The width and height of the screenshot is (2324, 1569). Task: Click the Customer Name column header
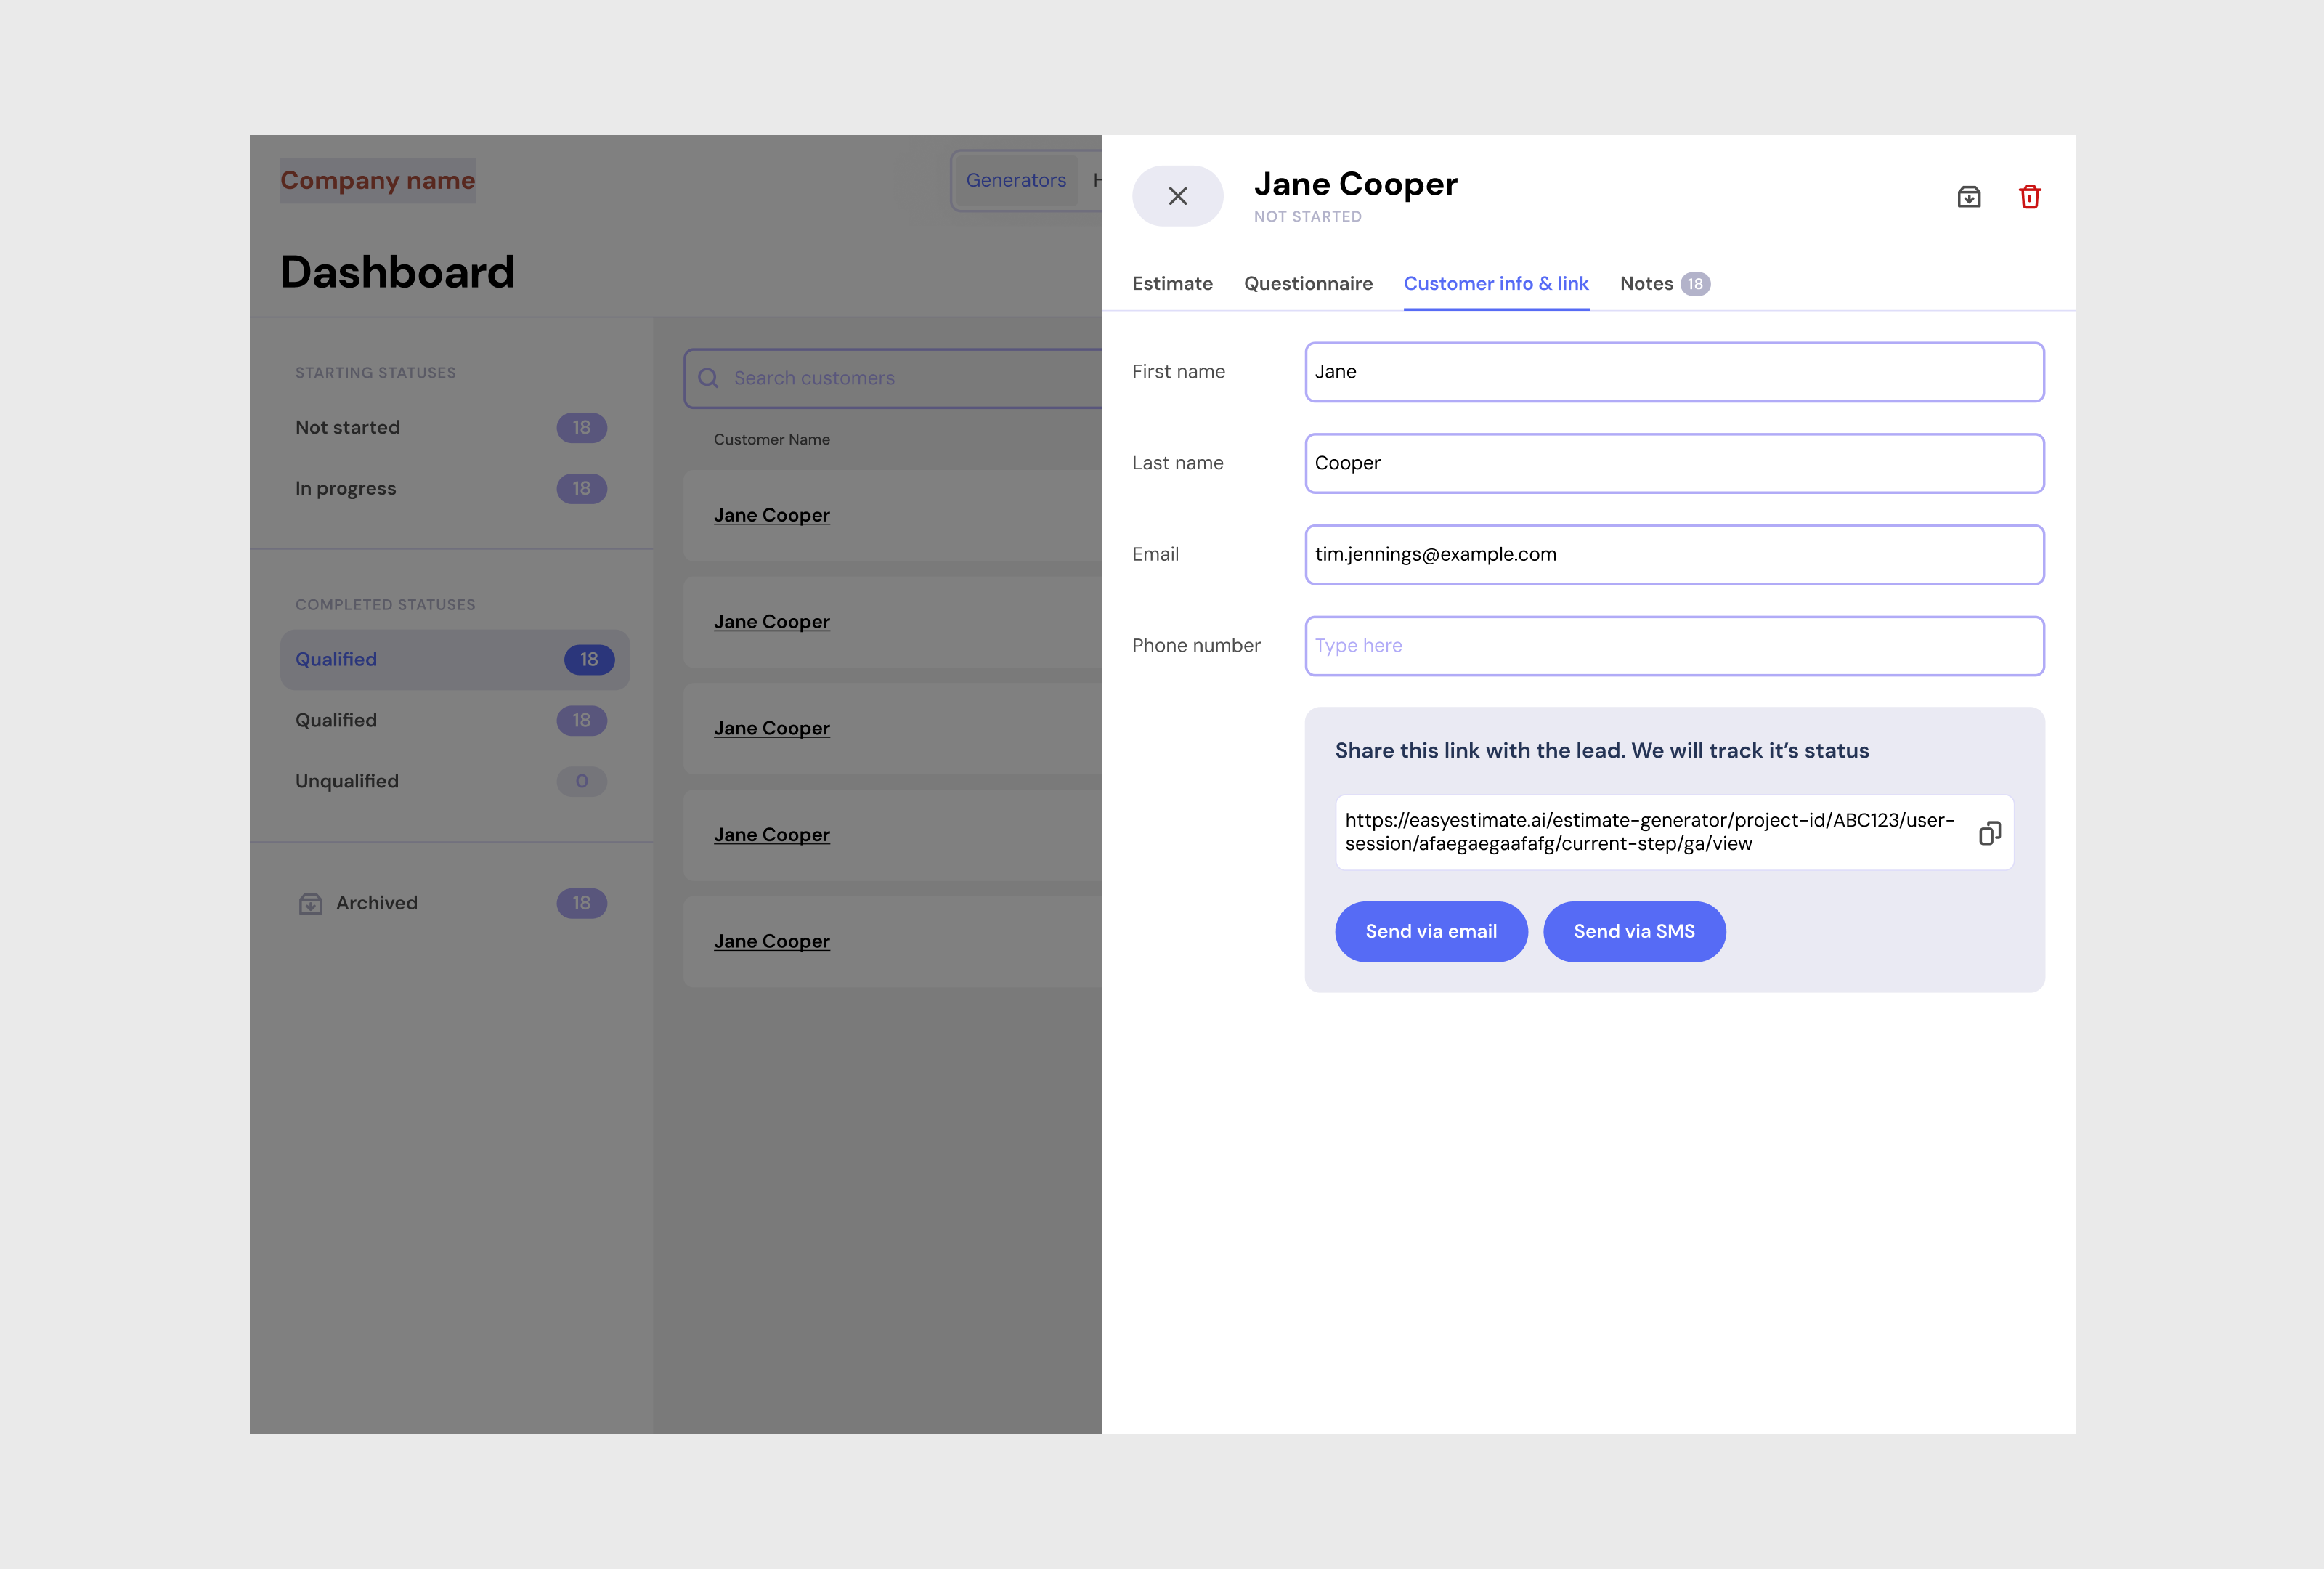[x=771, y=440]
